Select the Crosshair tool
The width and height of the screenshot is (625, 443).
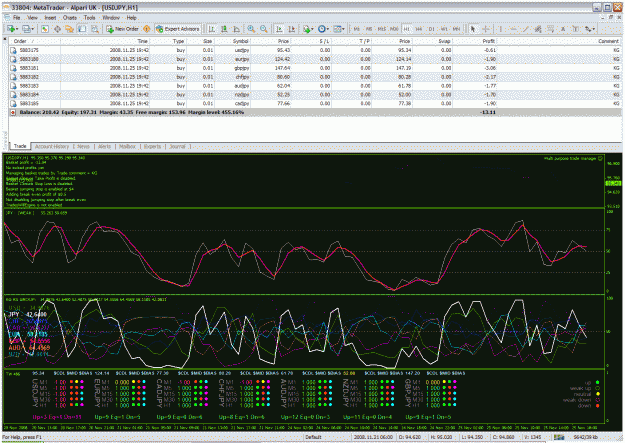coord(485,29)
